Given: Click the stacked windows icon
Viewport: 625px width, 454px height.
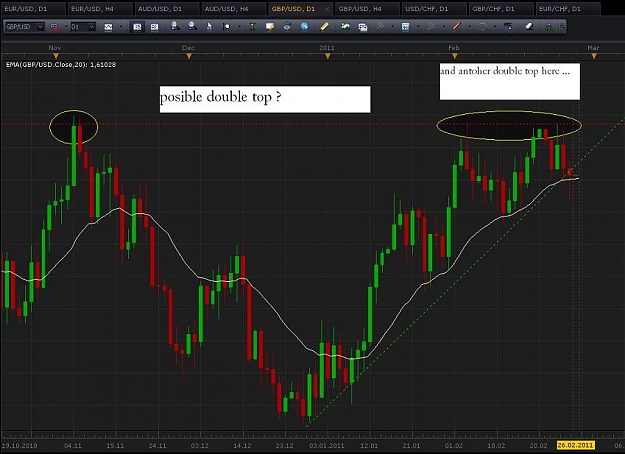Looking at the screenshot, I should [363, 27].
